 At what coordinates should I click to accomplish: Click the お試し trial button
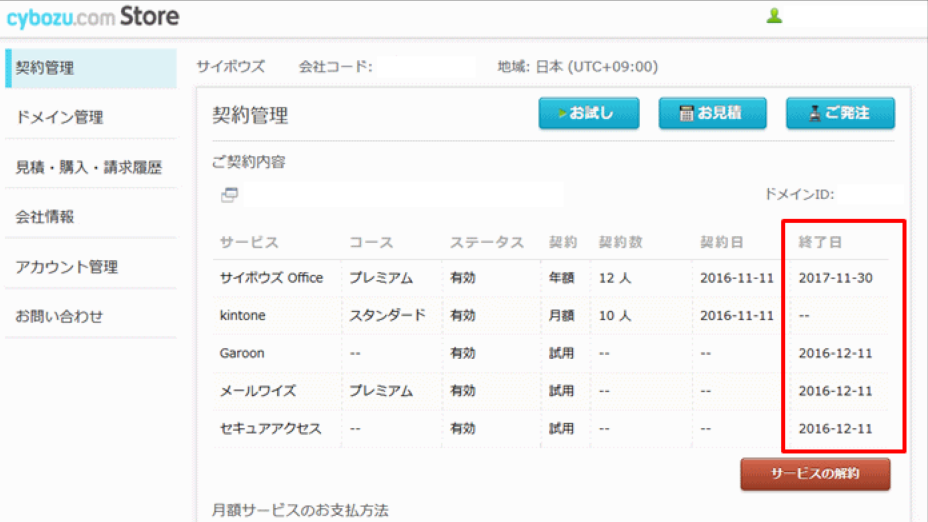tap(588, 113)
